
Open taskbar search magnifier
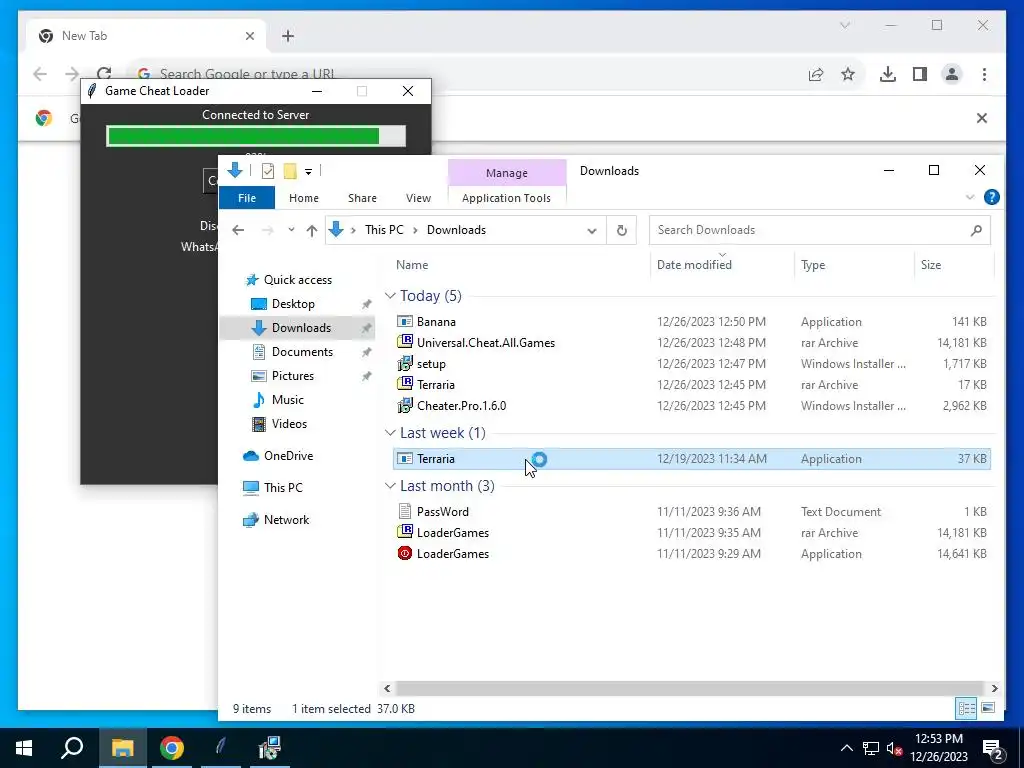[x=72, y=748]
